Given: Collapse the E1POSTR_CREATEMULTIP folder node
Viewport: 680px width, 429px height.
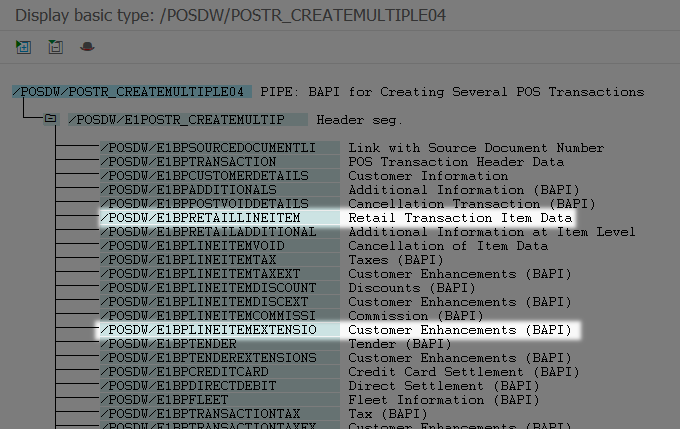Looking at the screenshot, I should point(49,119).
